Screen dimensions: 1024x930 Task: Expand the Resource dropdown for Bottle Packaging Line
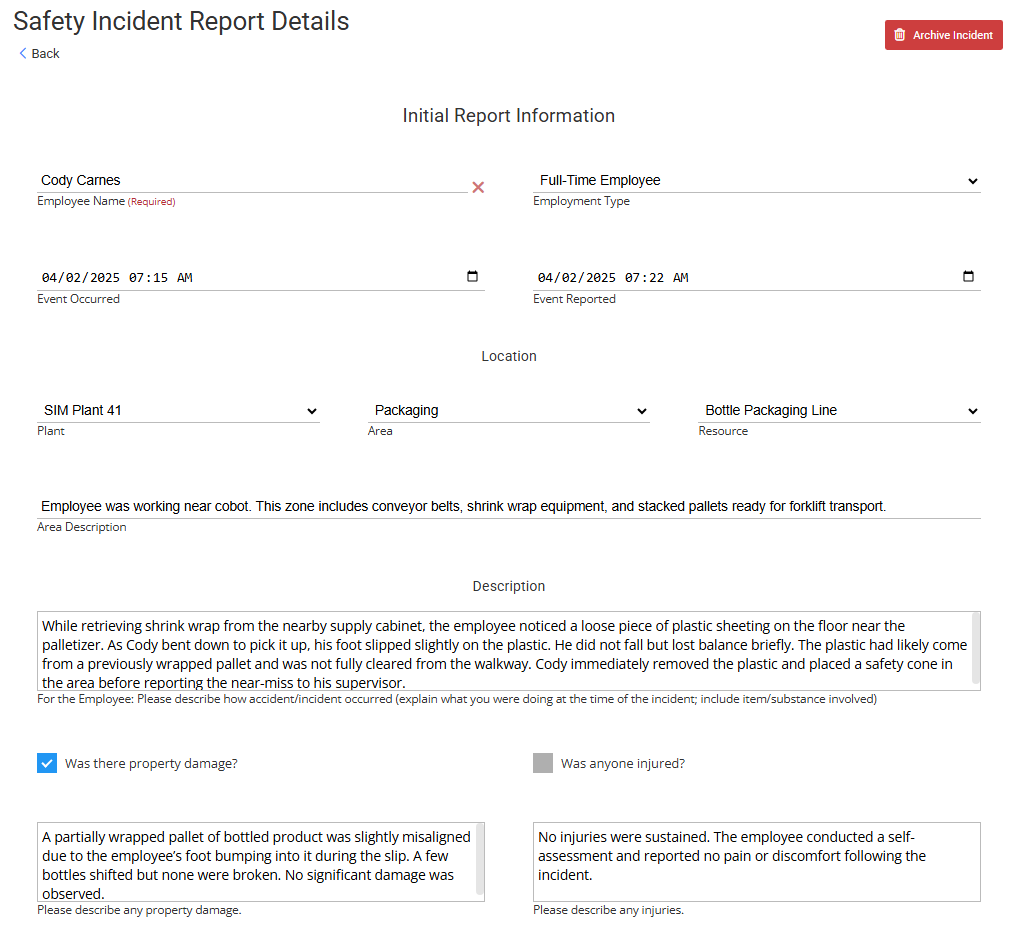tap(839, 411)
